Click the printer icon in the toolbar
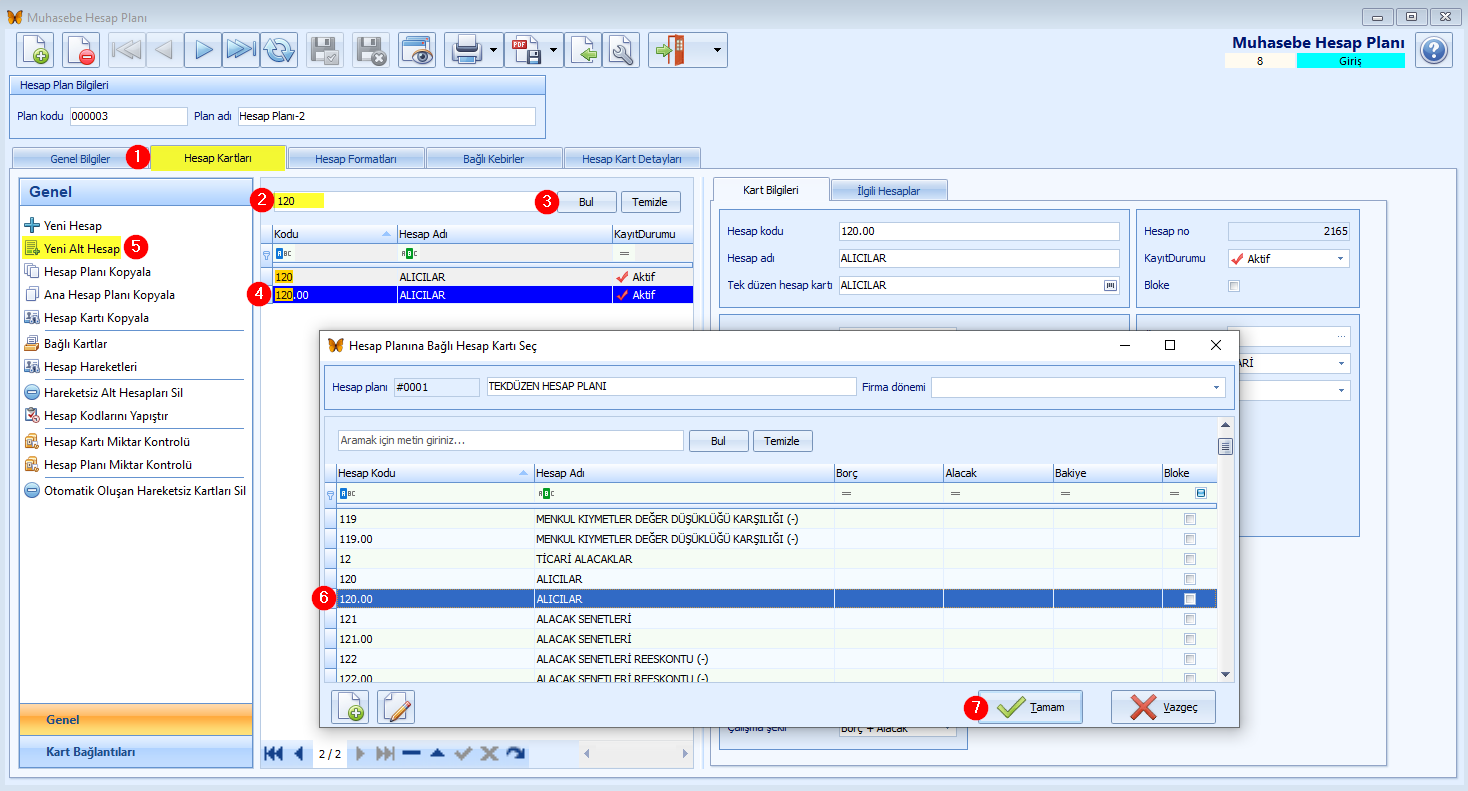The image size is (1468, 791). (467, 50)
